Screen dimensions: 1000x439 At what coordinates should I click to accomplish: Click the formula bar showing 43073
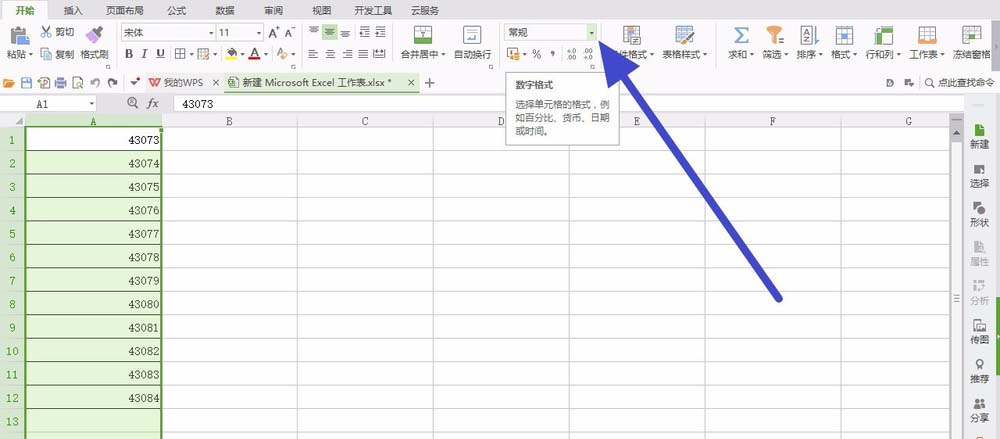568,103
